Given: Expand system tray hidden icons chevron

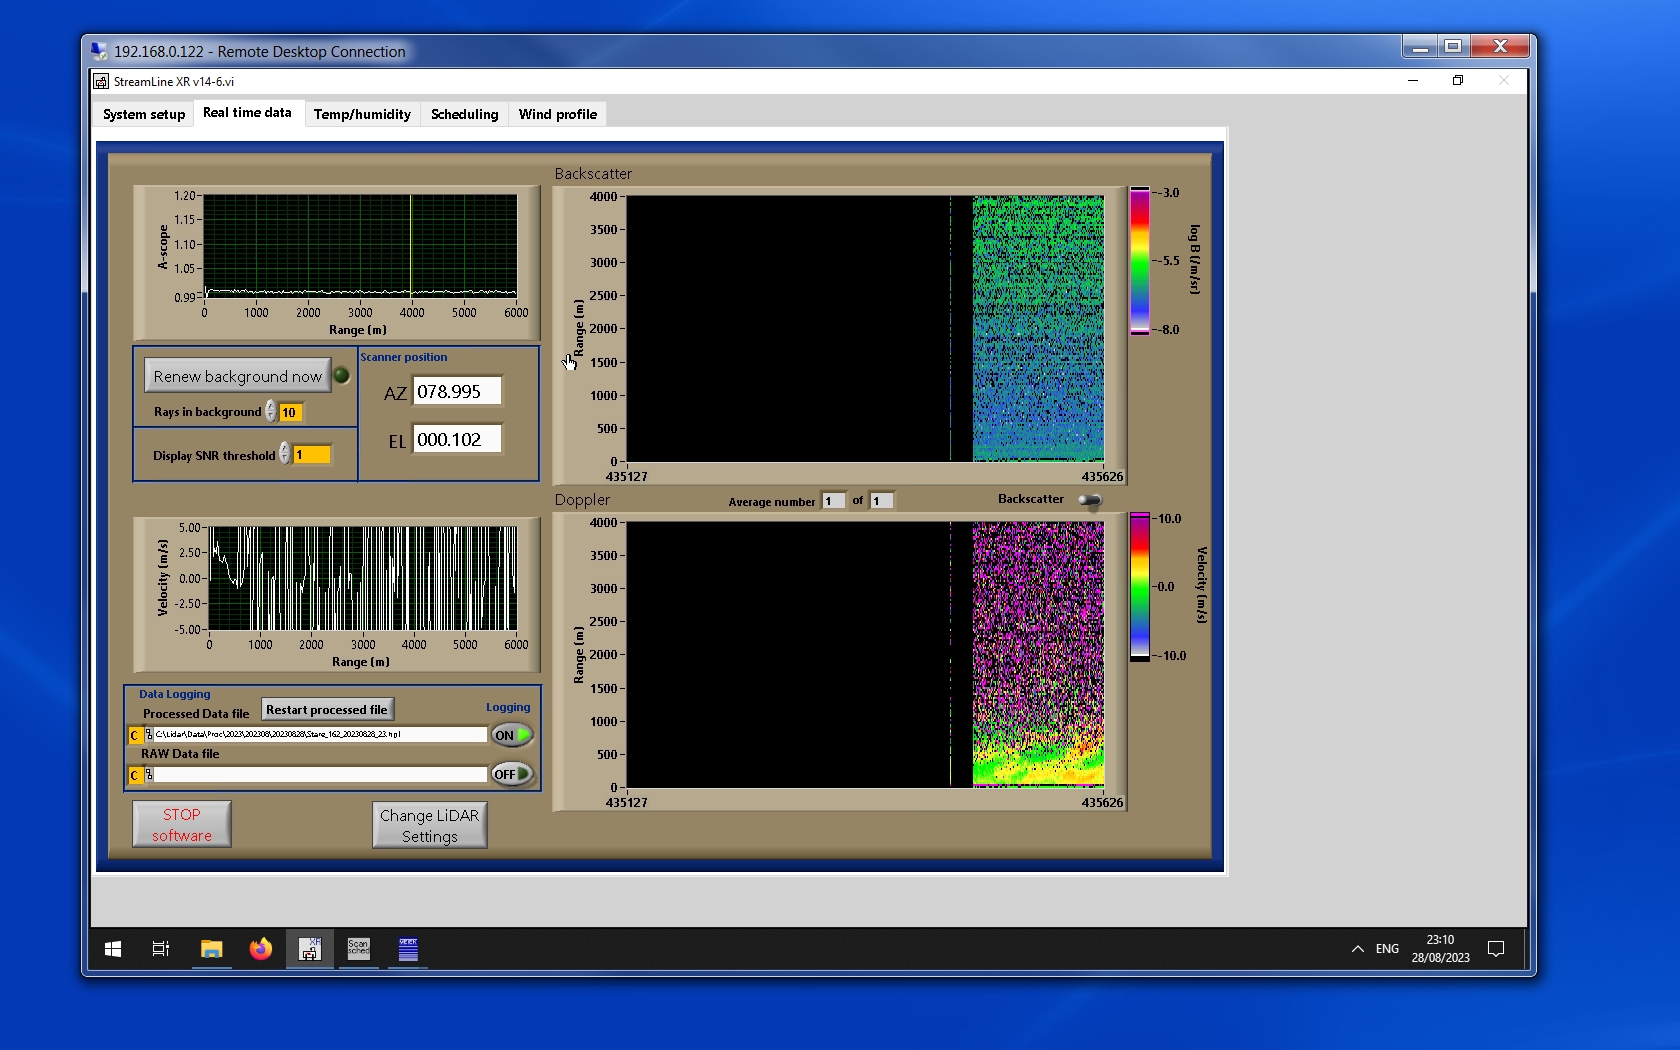Looking at the screenshot, I should click(x=1357, y=949).
